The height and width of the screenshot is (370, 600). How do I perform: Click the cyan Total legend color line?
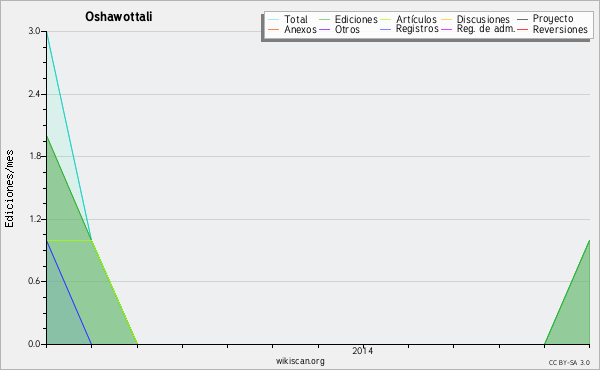pos(274,19)
